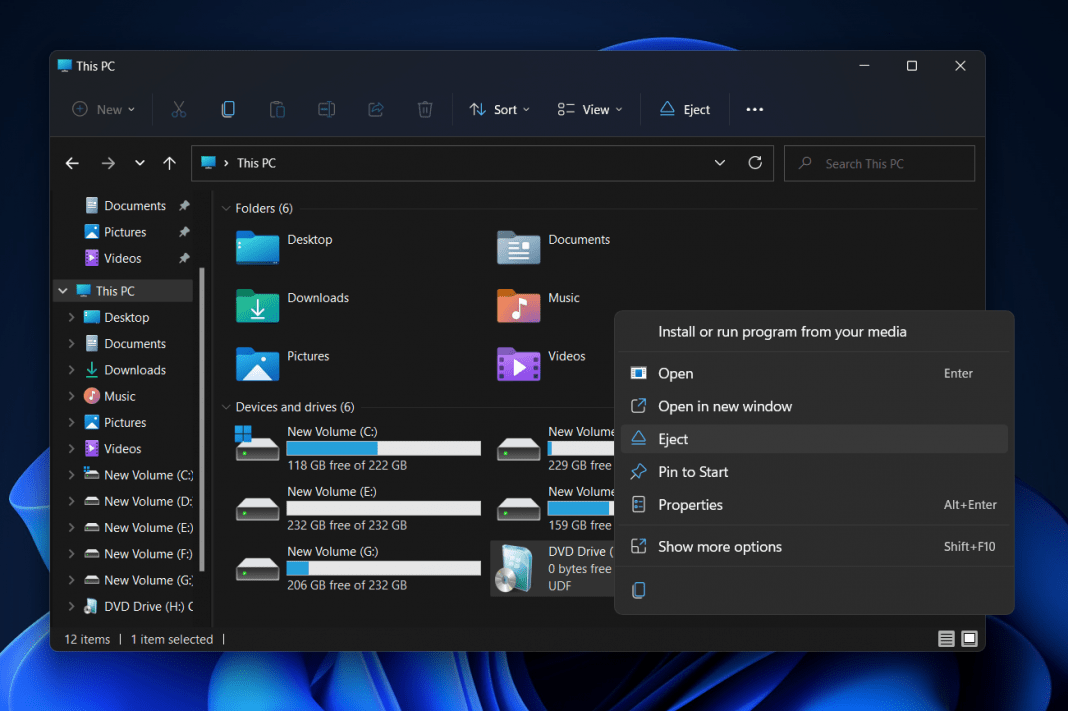Click the Paste icon in the toolbar
The image size is (1068, 711).
tap(277, 109)
